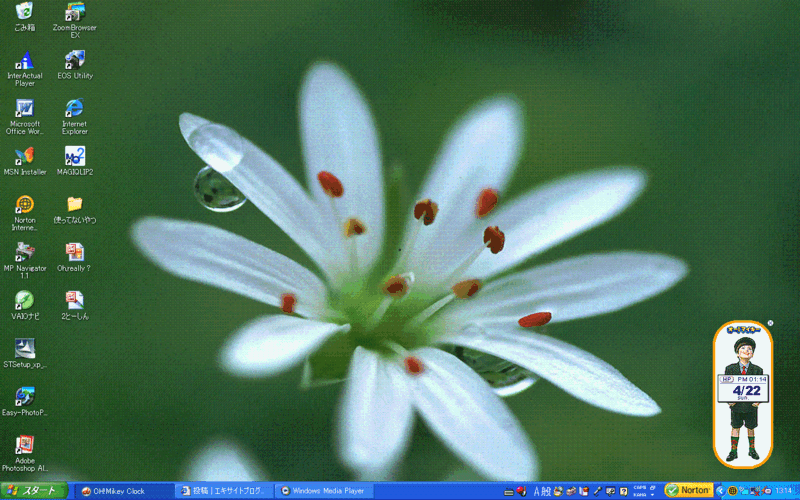This screenshot has width=800, height=500.
Task: Open the Norton status indicator in taskbar
Action: click(x=688, y=491)
